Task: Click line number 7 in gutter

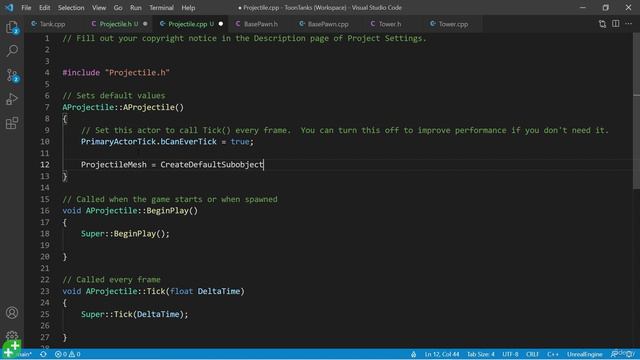Action: [47, 107]
